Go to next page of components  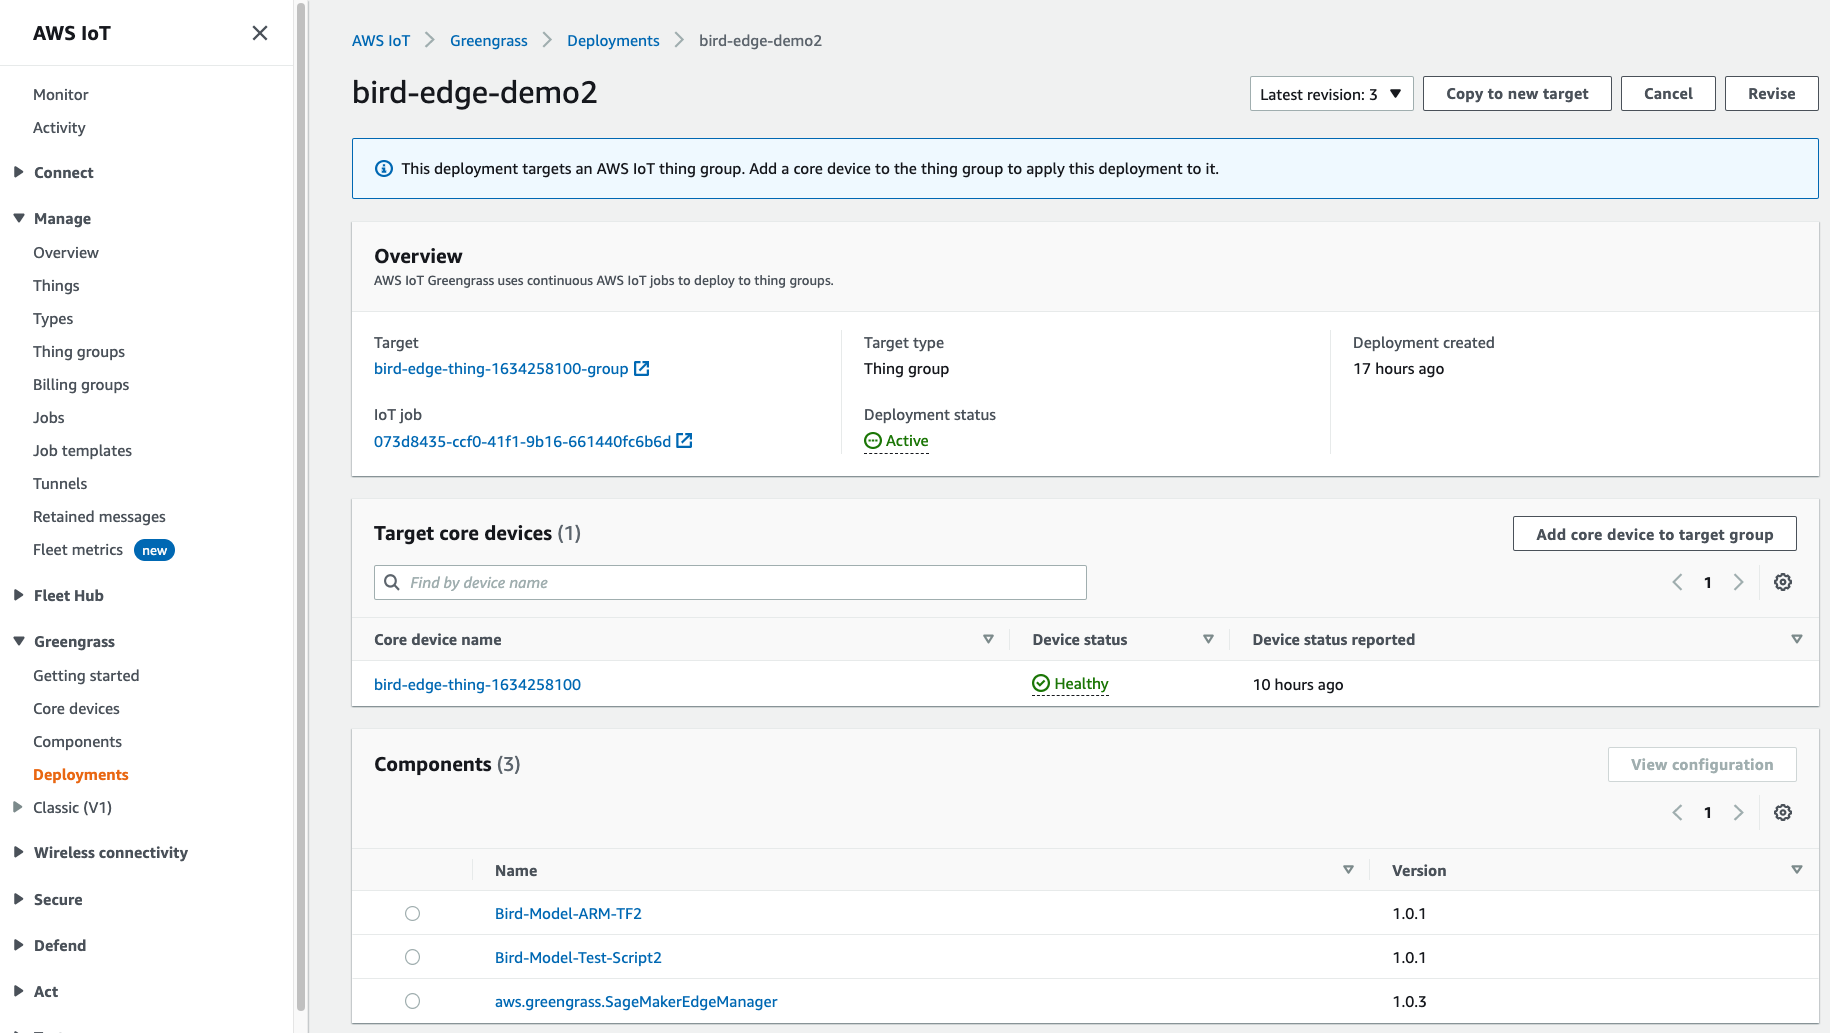tap(1739, 813)
